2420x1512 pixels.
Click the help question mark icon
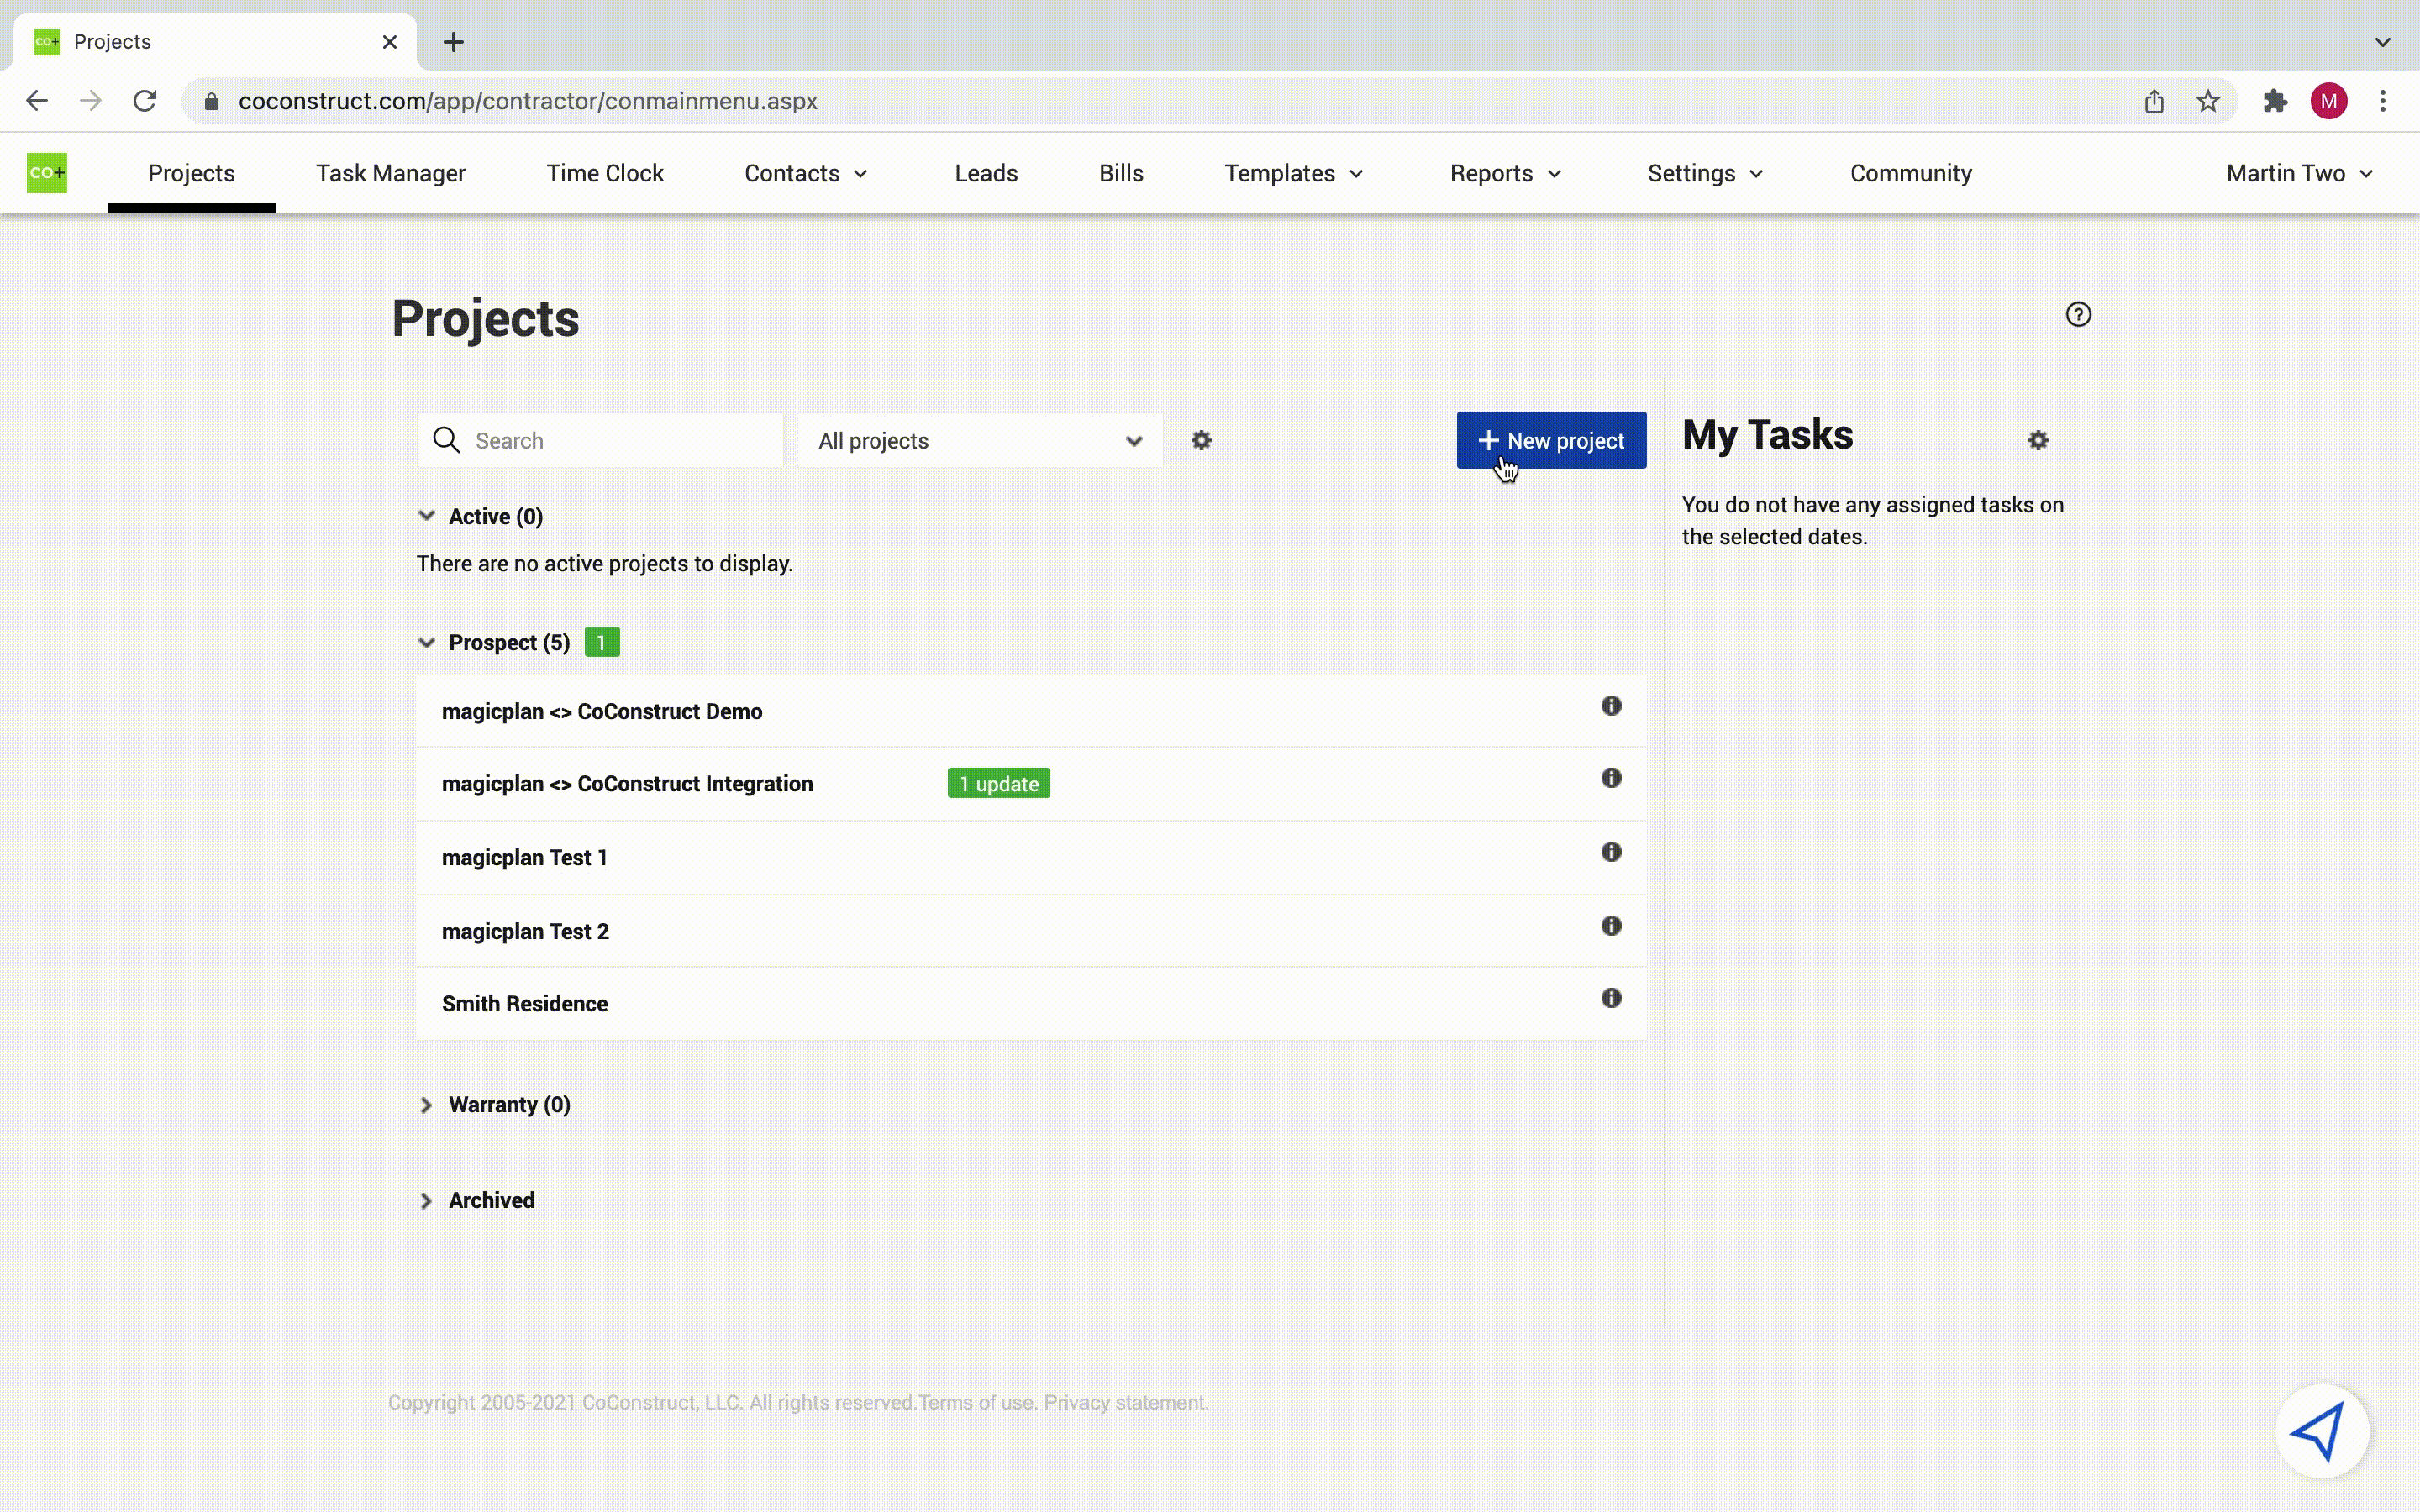(x=2079, y=315)
